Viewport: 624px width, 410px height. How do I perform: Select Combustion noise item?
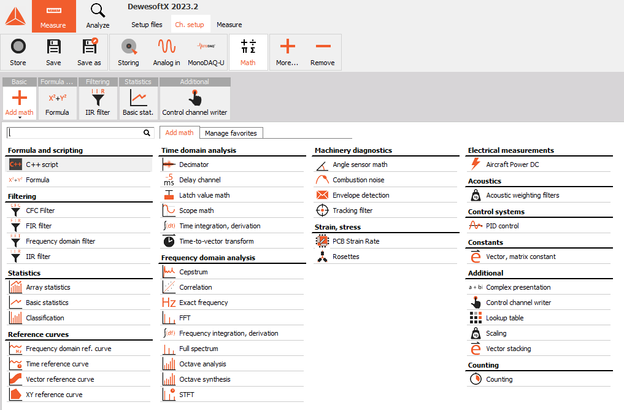(386, 180)
